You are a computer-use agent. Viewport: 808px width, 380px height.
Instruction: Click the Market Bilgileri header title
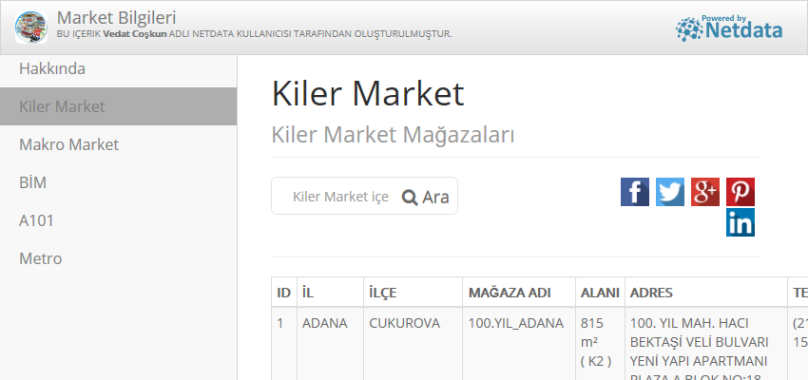(x=116, y=18)
